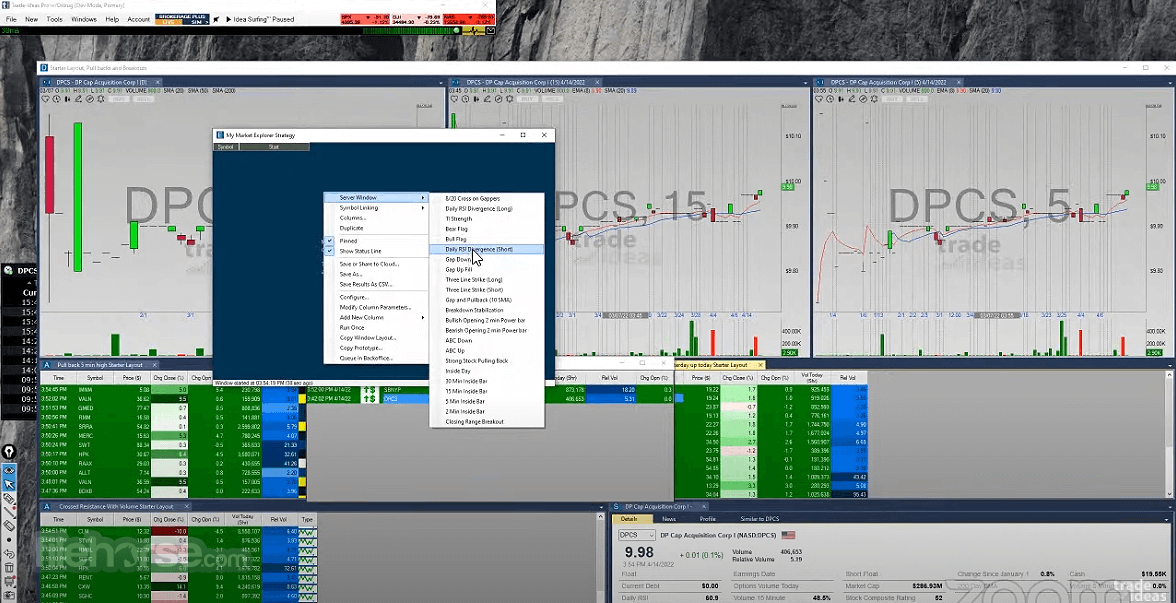Open the DPCS symbol dropdown
This screenshot has width=1176, height=603.
pyautogui.click(x=635, y=536)
